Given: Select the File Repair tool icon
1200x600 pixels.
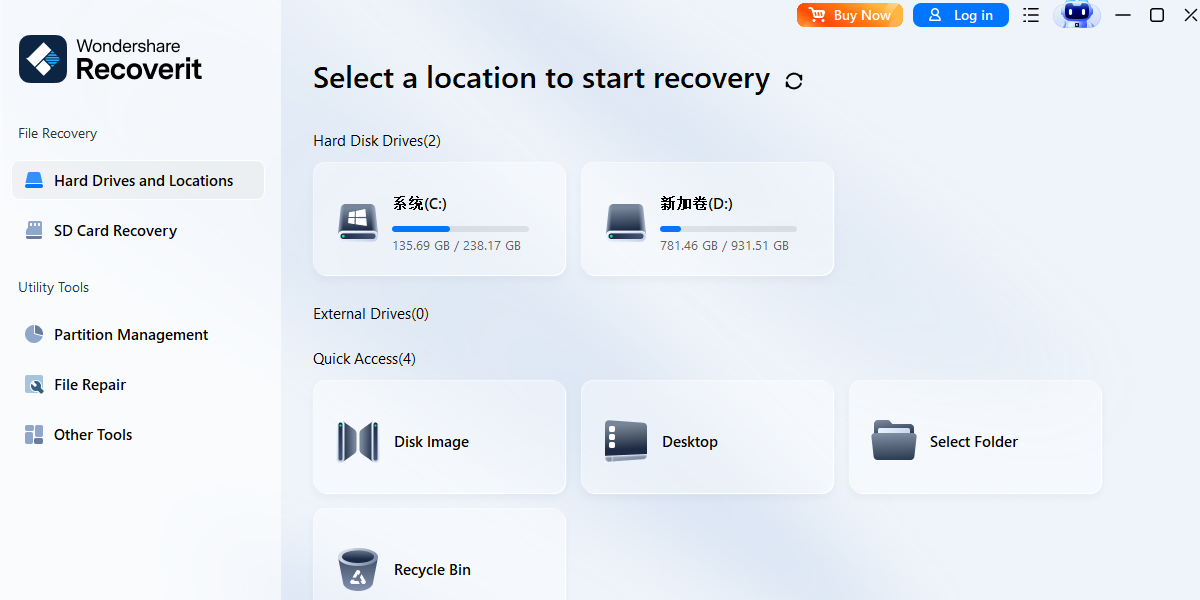Looking at the screenshot, I should (33, 384).
